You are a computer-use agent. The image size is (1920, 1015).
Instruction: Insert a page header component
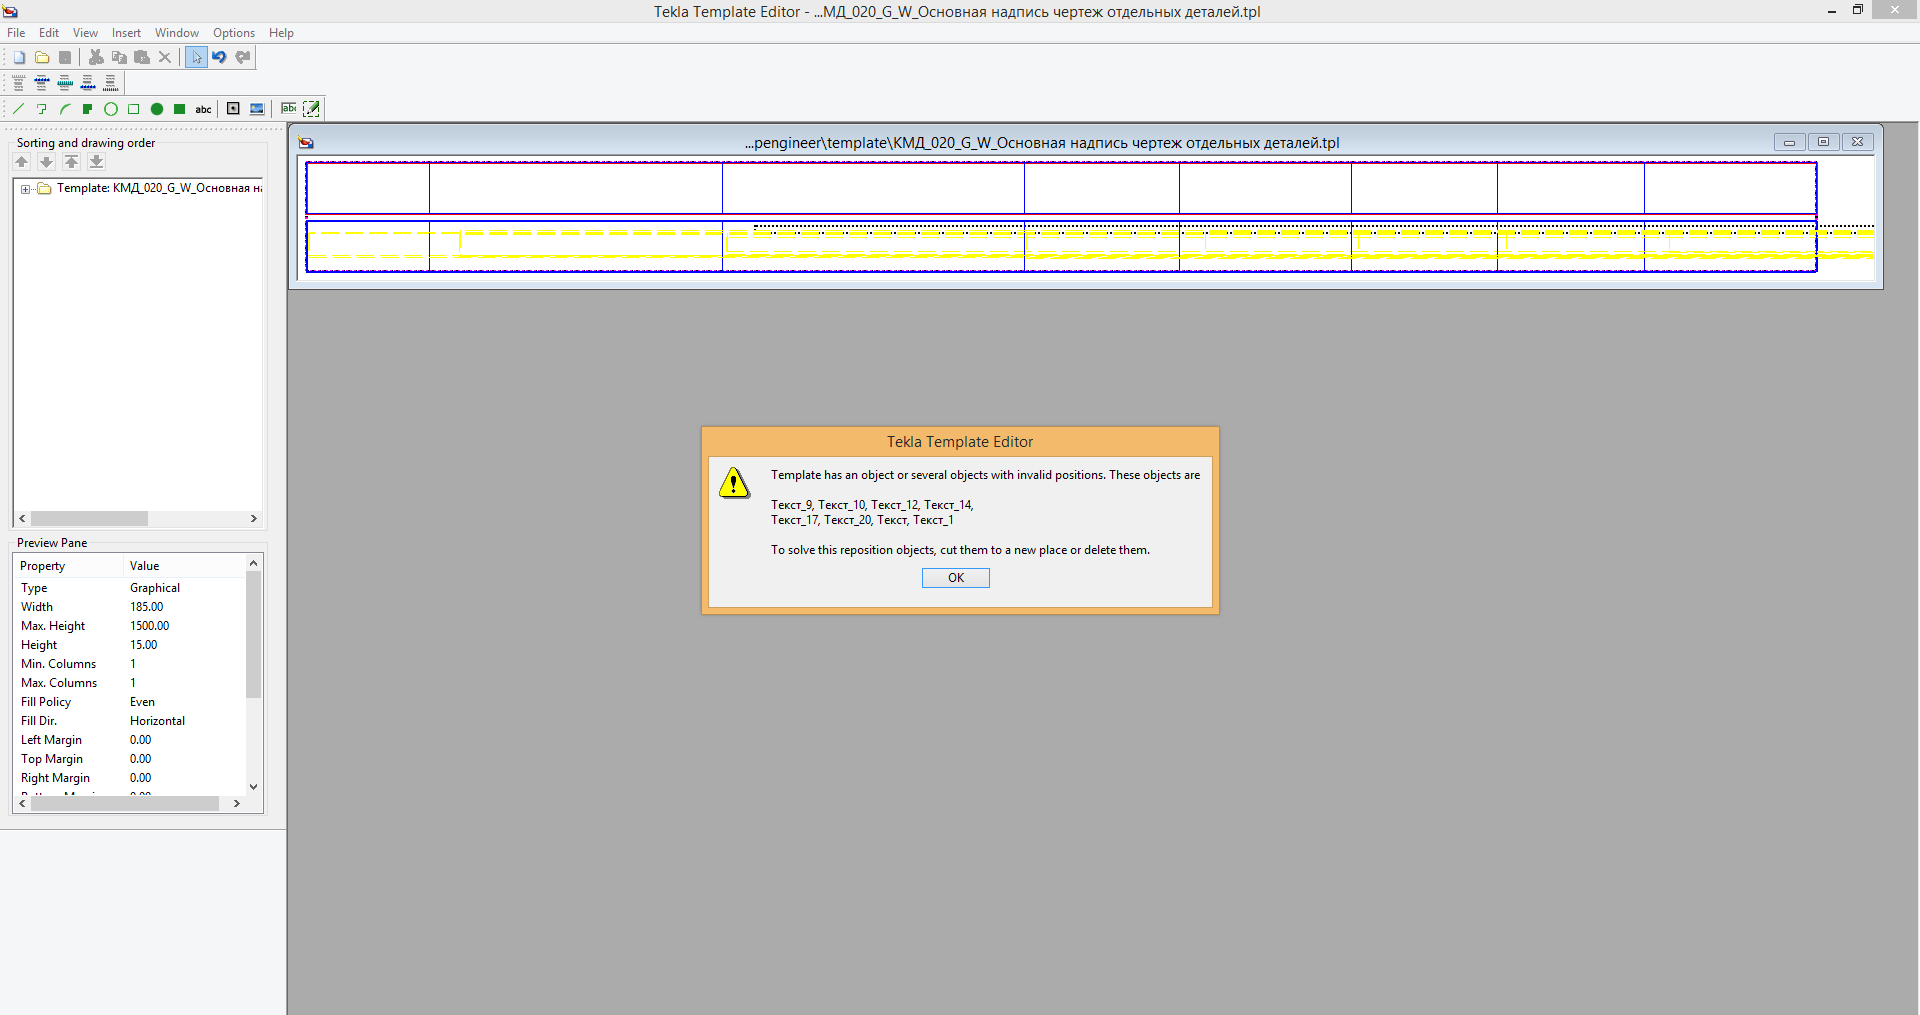pos(19,83)
